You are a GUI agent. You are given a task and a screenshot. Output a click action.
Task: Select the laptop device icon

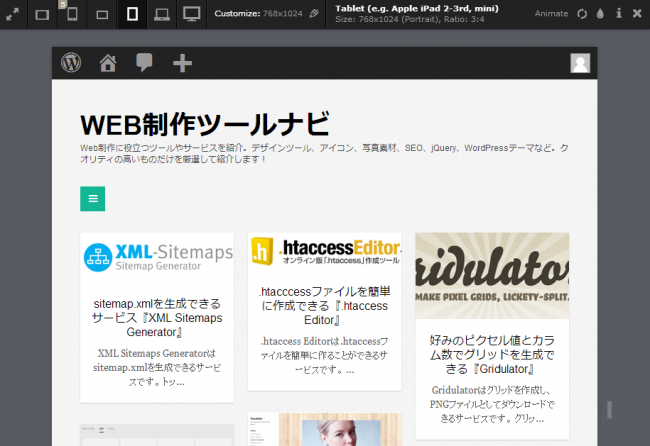pyautogui.click(x=162, y=15)
